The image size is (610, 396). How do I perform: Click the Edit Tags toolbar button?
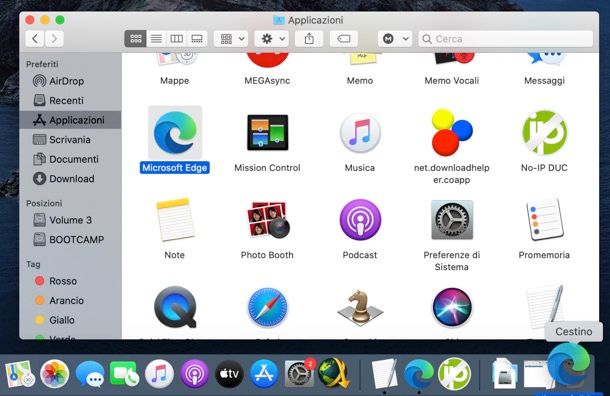pyautogui.click(x=344, y=39)
